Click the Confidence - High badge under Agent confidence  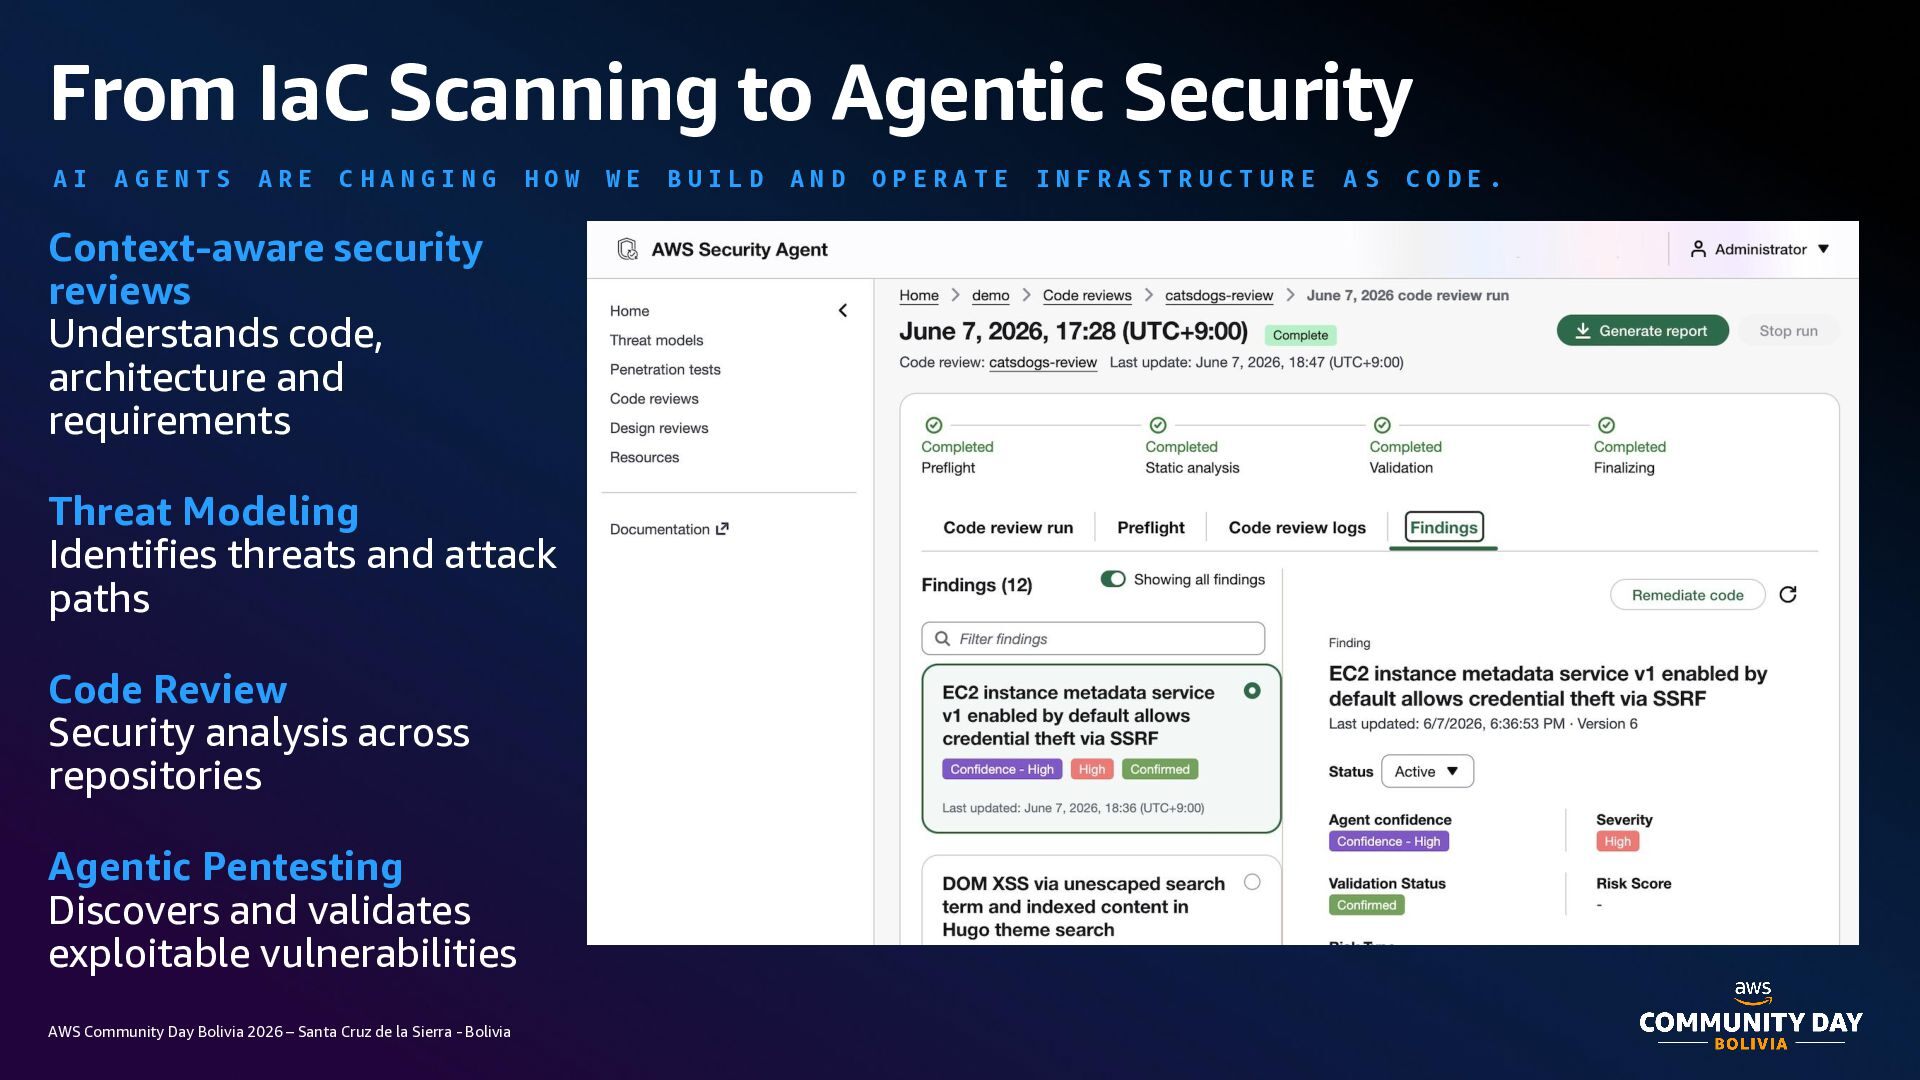(1388, 841)
